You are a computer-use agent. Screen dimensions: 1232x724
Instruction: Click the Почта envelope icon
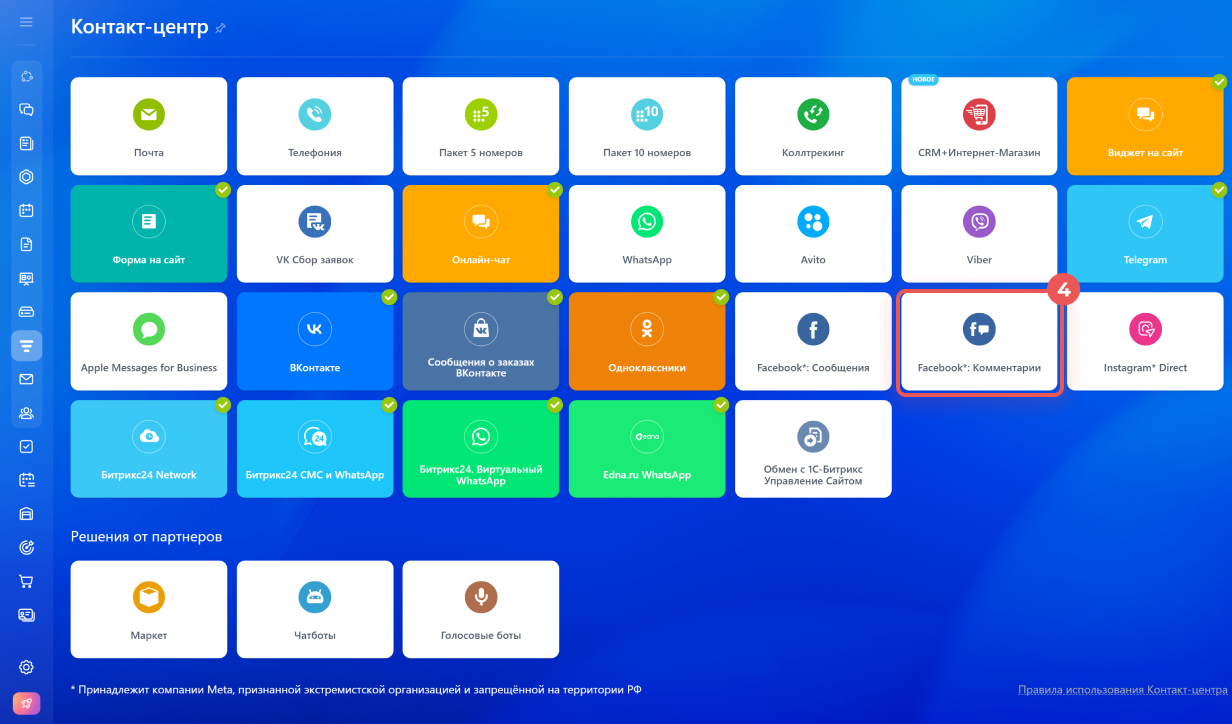(x=149, y=115)
